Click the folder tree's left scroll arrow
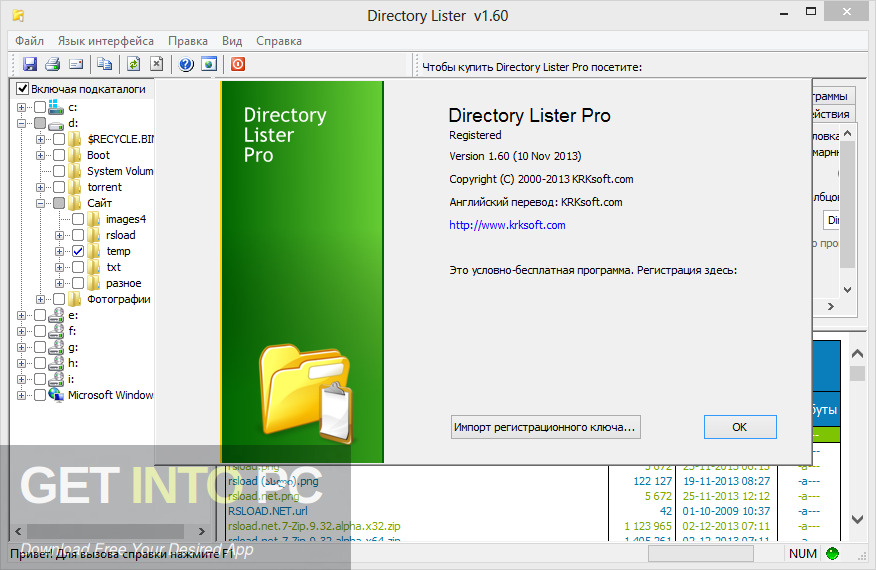Viewport: 876px width, 570px height. [x=18, y=531]
